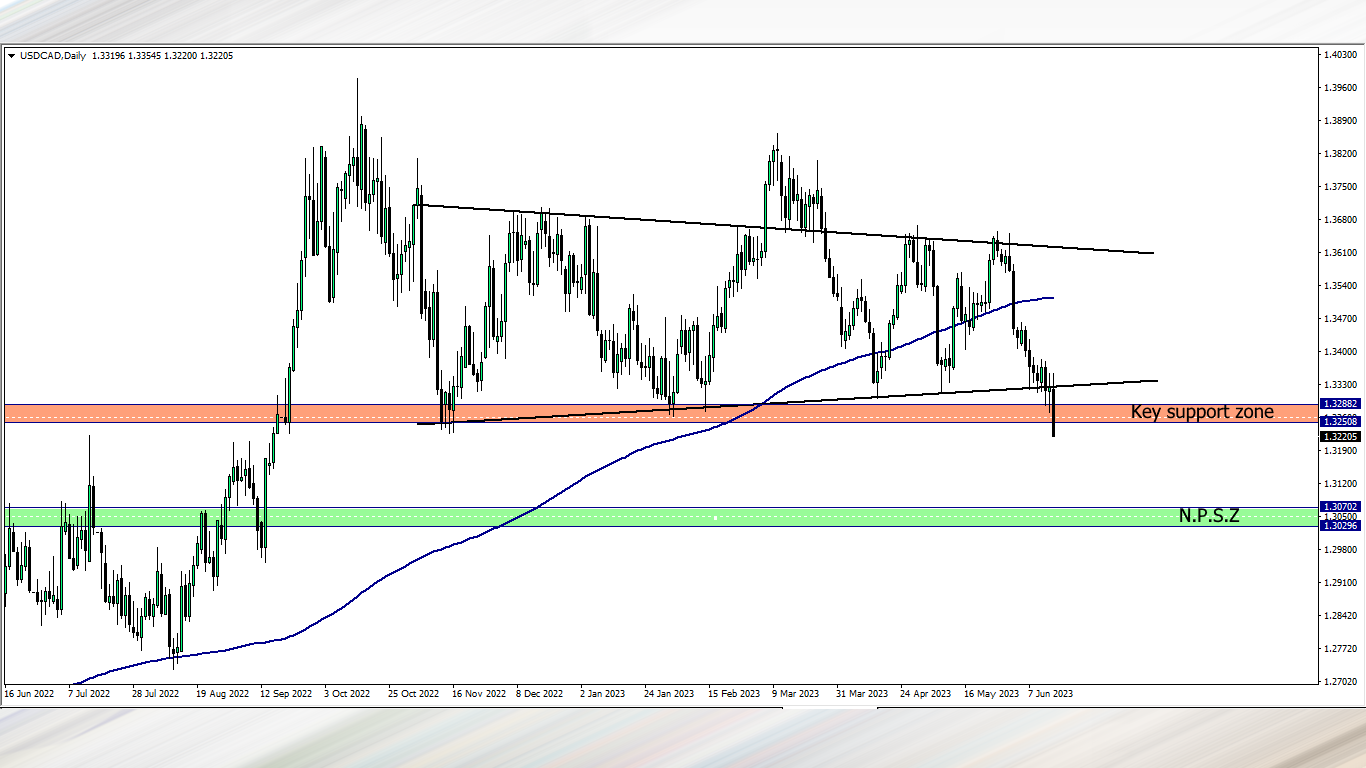Select the 'N.P.S.Z' text label
The height and width of the screenshot is (768, 1366).
(1209, 516)
